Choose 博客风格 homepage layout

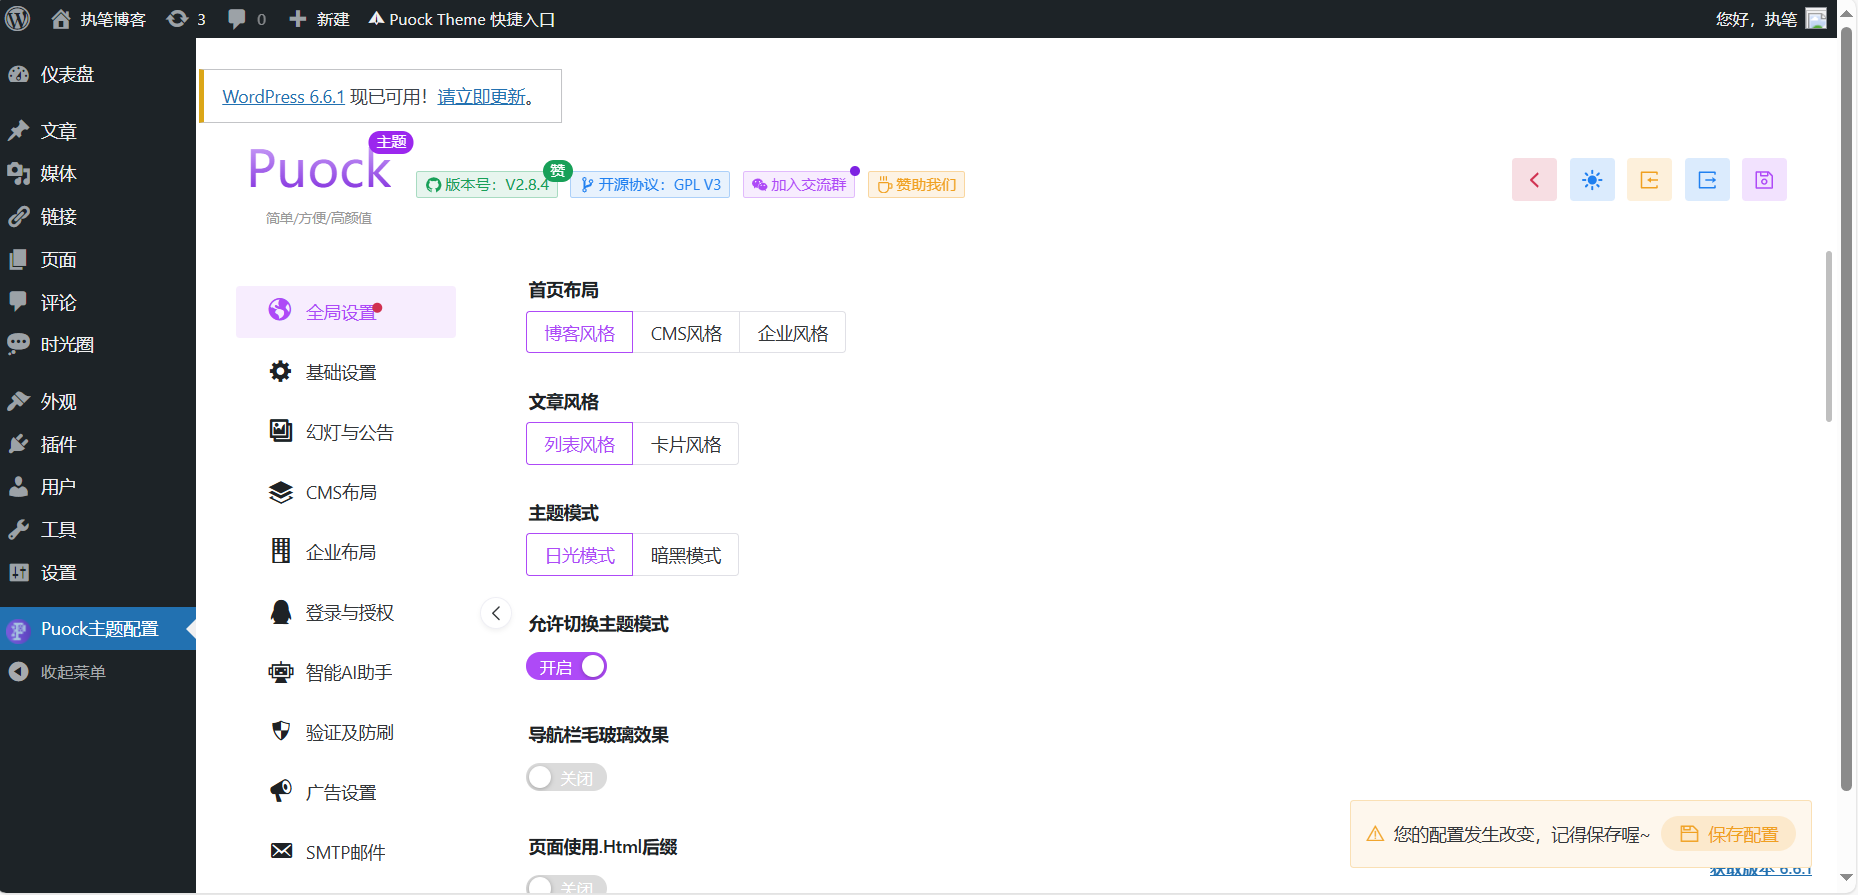click(580, 333)
